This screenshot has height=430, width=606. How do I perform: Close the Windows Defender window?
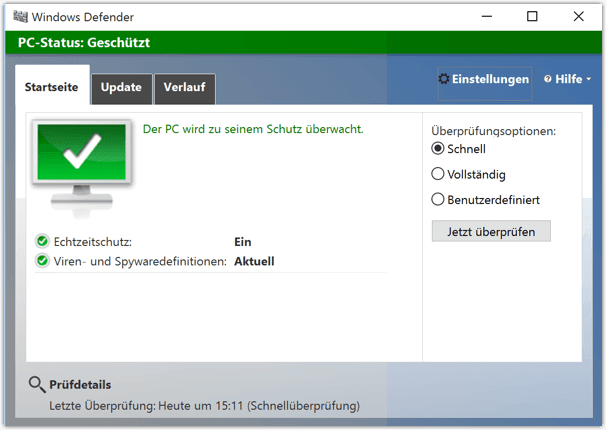579,17
